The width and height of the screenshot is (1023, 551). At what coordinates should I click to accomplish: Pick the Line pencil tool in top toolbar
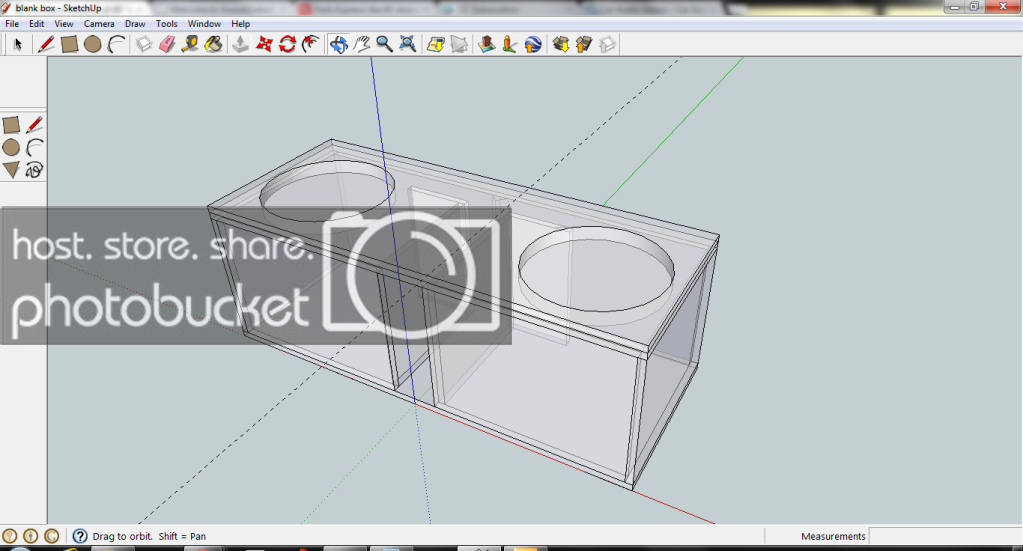click(x=46, y=44)
